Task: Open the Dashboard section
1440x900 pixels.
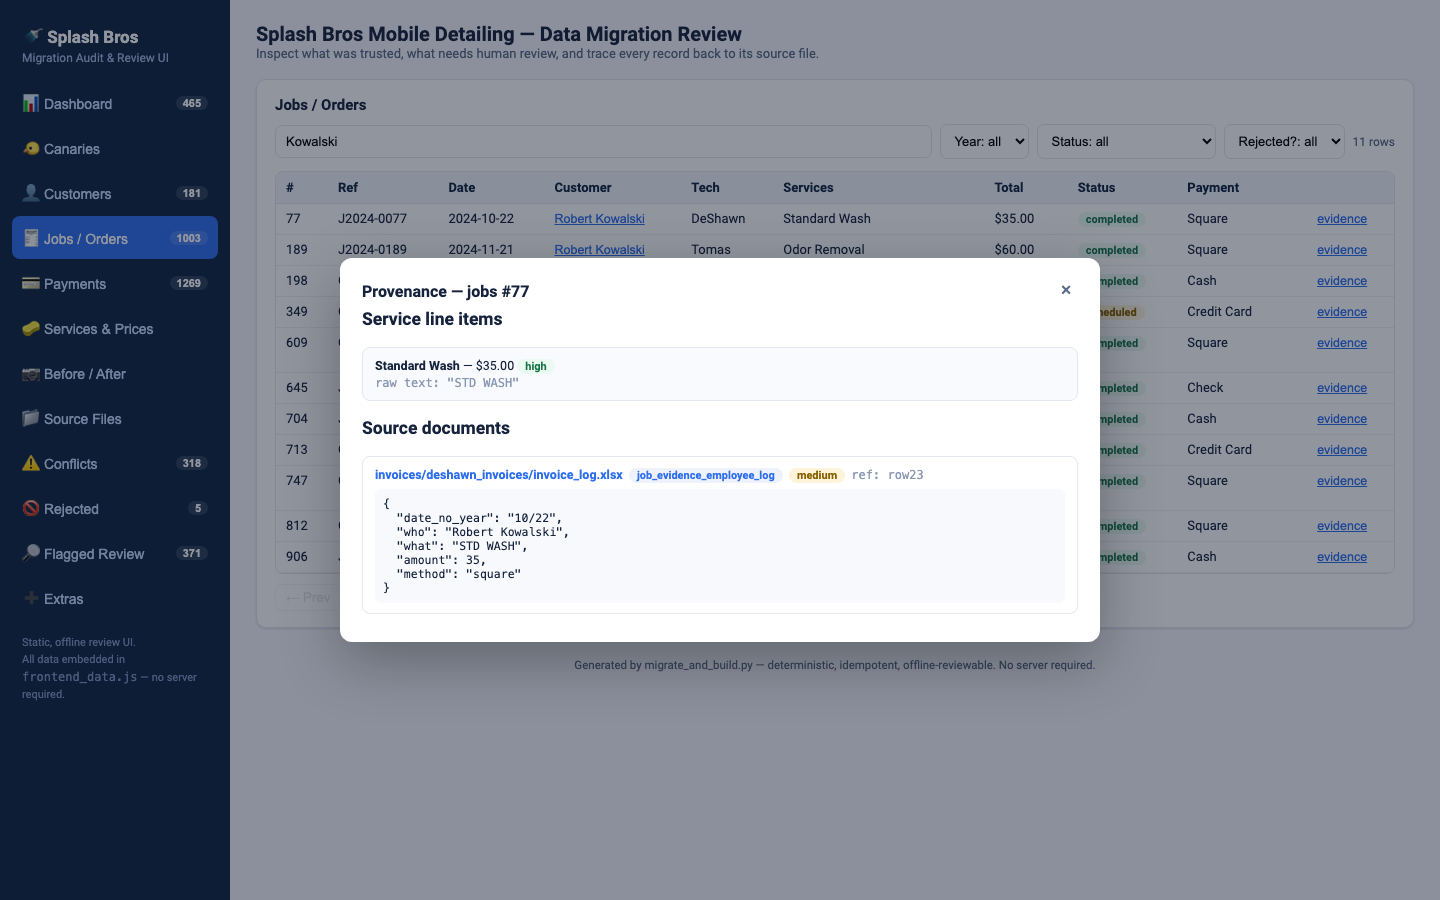Action: [x=115, y=104]
